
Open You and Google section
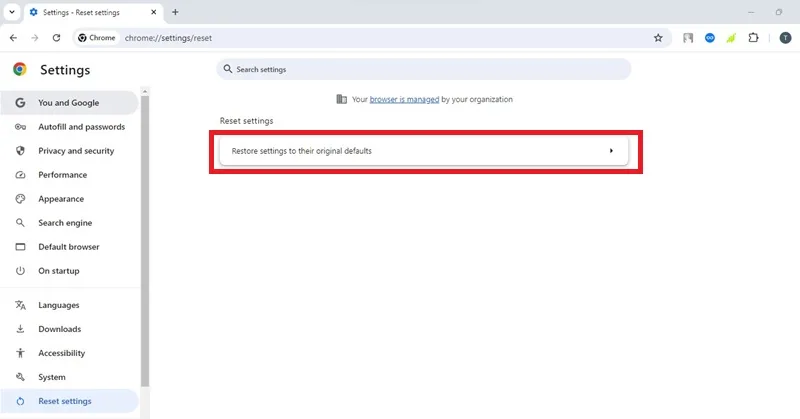coord(69,103)
